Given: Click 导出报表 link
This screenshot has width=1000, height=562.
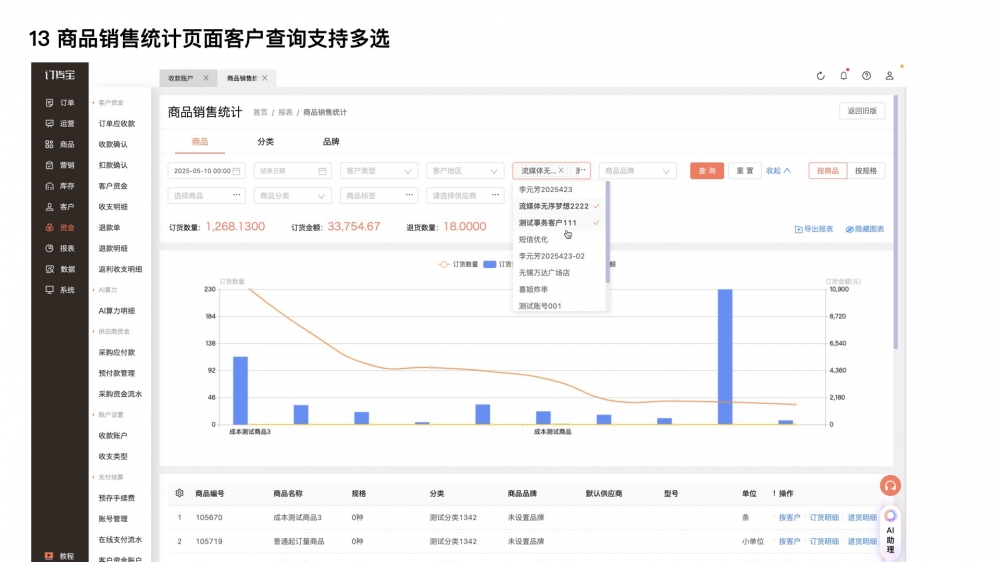Looking at the screenshot, I should click(x=814, y=229).
